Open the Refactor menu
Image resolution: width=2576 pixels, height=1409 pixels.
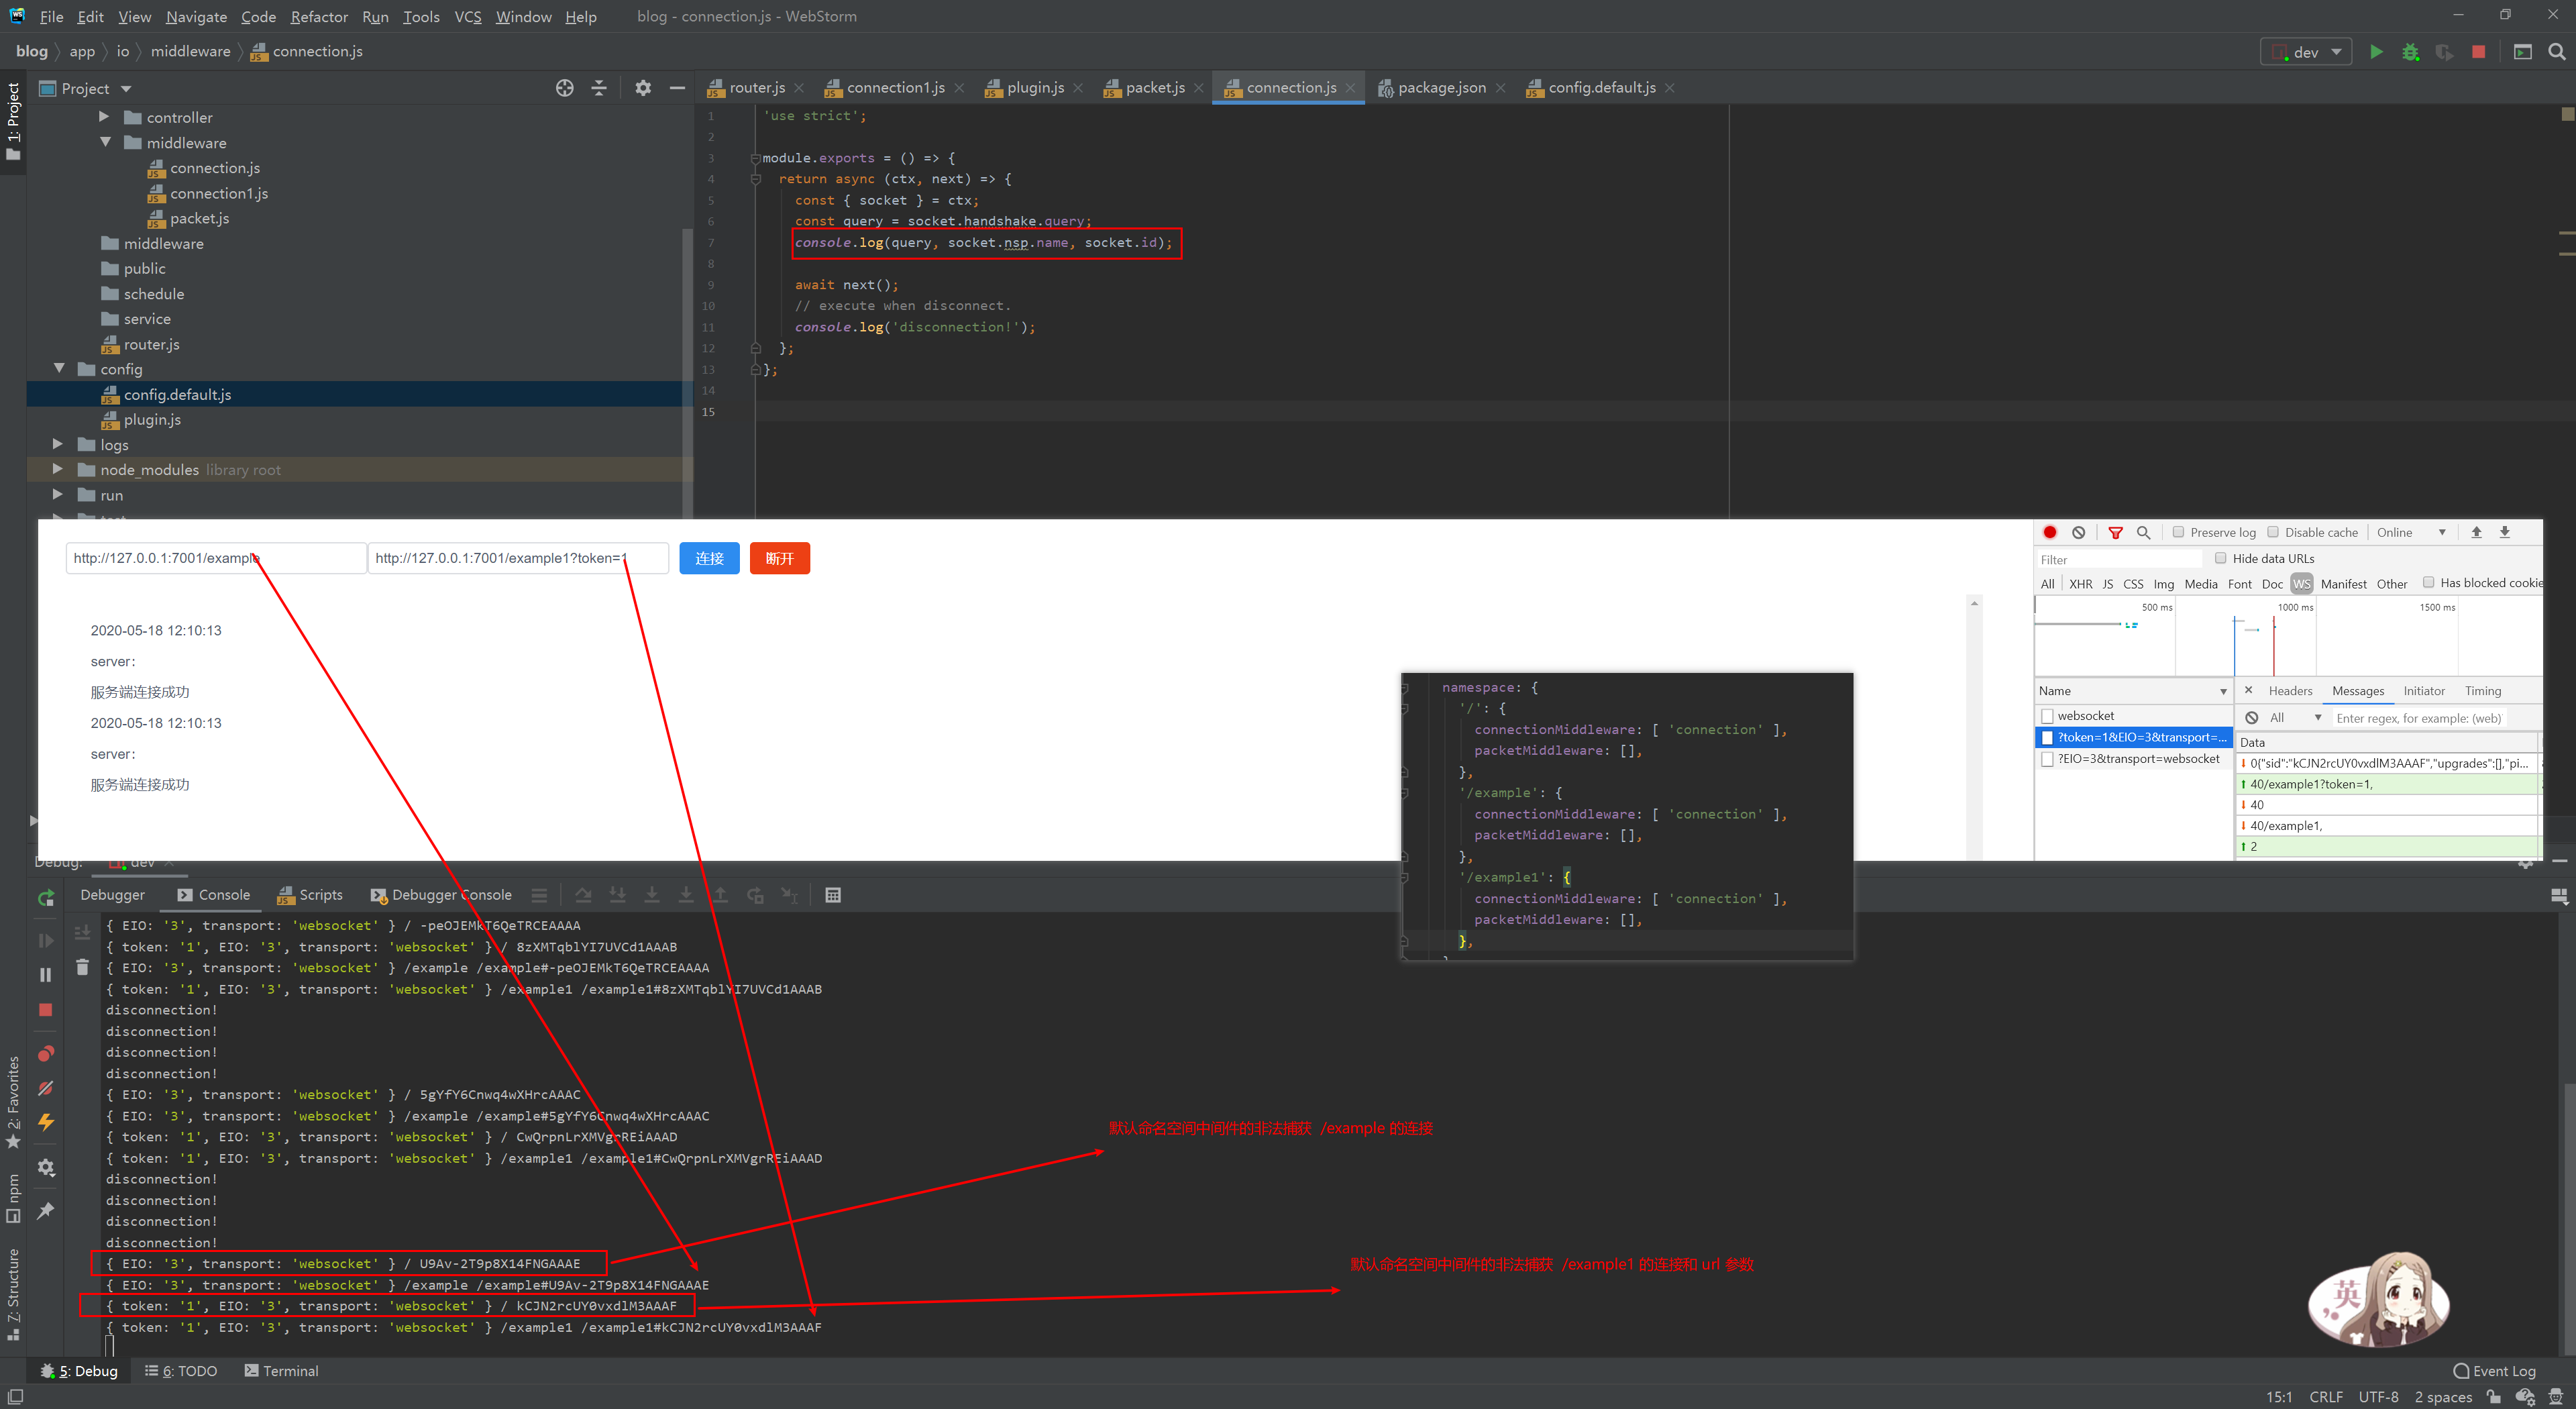319,16
